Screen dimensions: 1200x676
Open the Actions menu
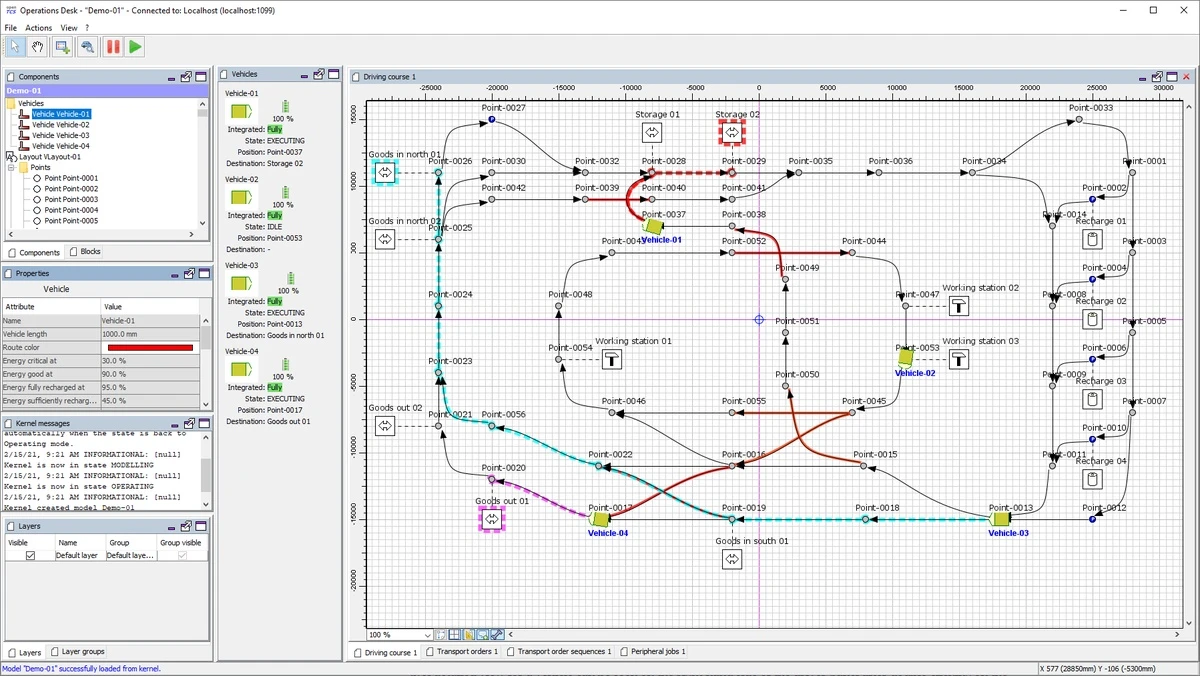coord(39,27)
